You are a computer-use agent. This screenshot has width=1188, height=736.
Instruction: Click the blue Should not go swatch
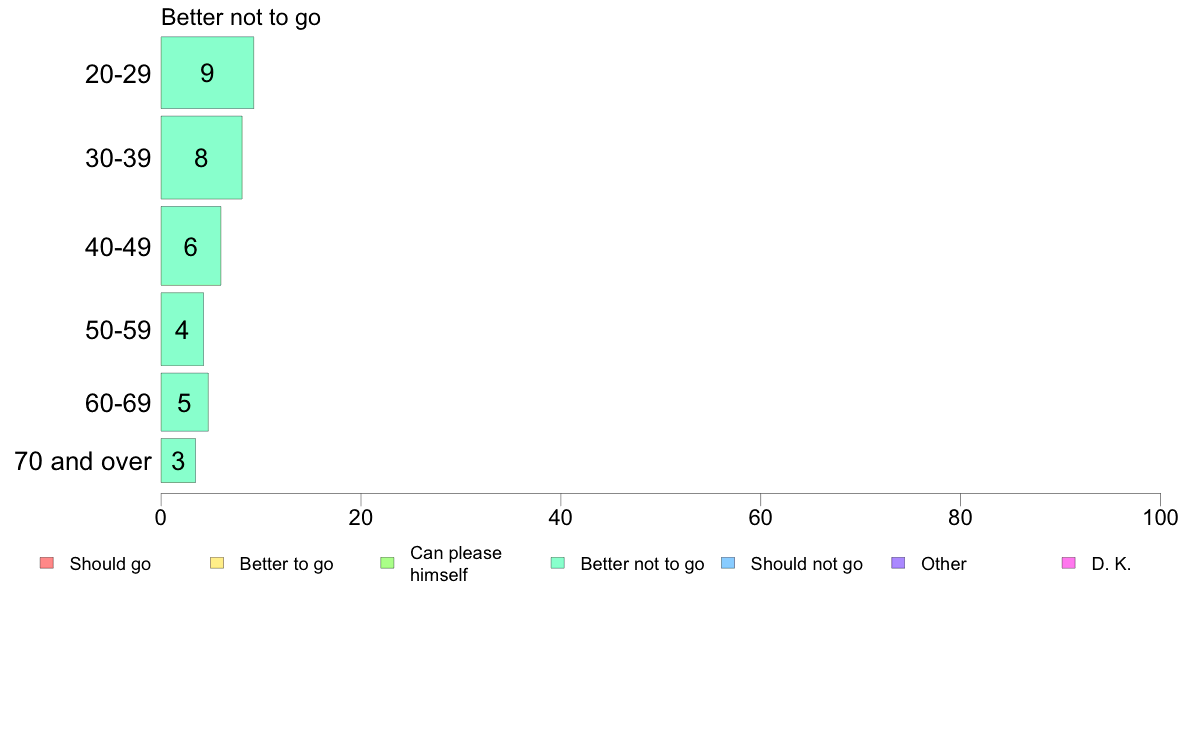click(x=728, y=563)
